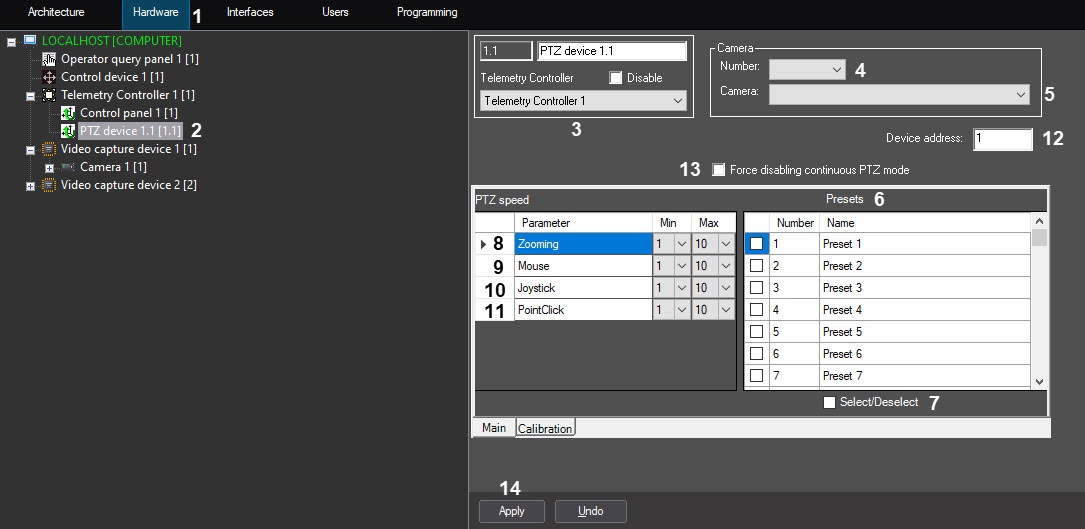Select the Joystick parameter row
1085x529 pixels.
click(583, 288)
